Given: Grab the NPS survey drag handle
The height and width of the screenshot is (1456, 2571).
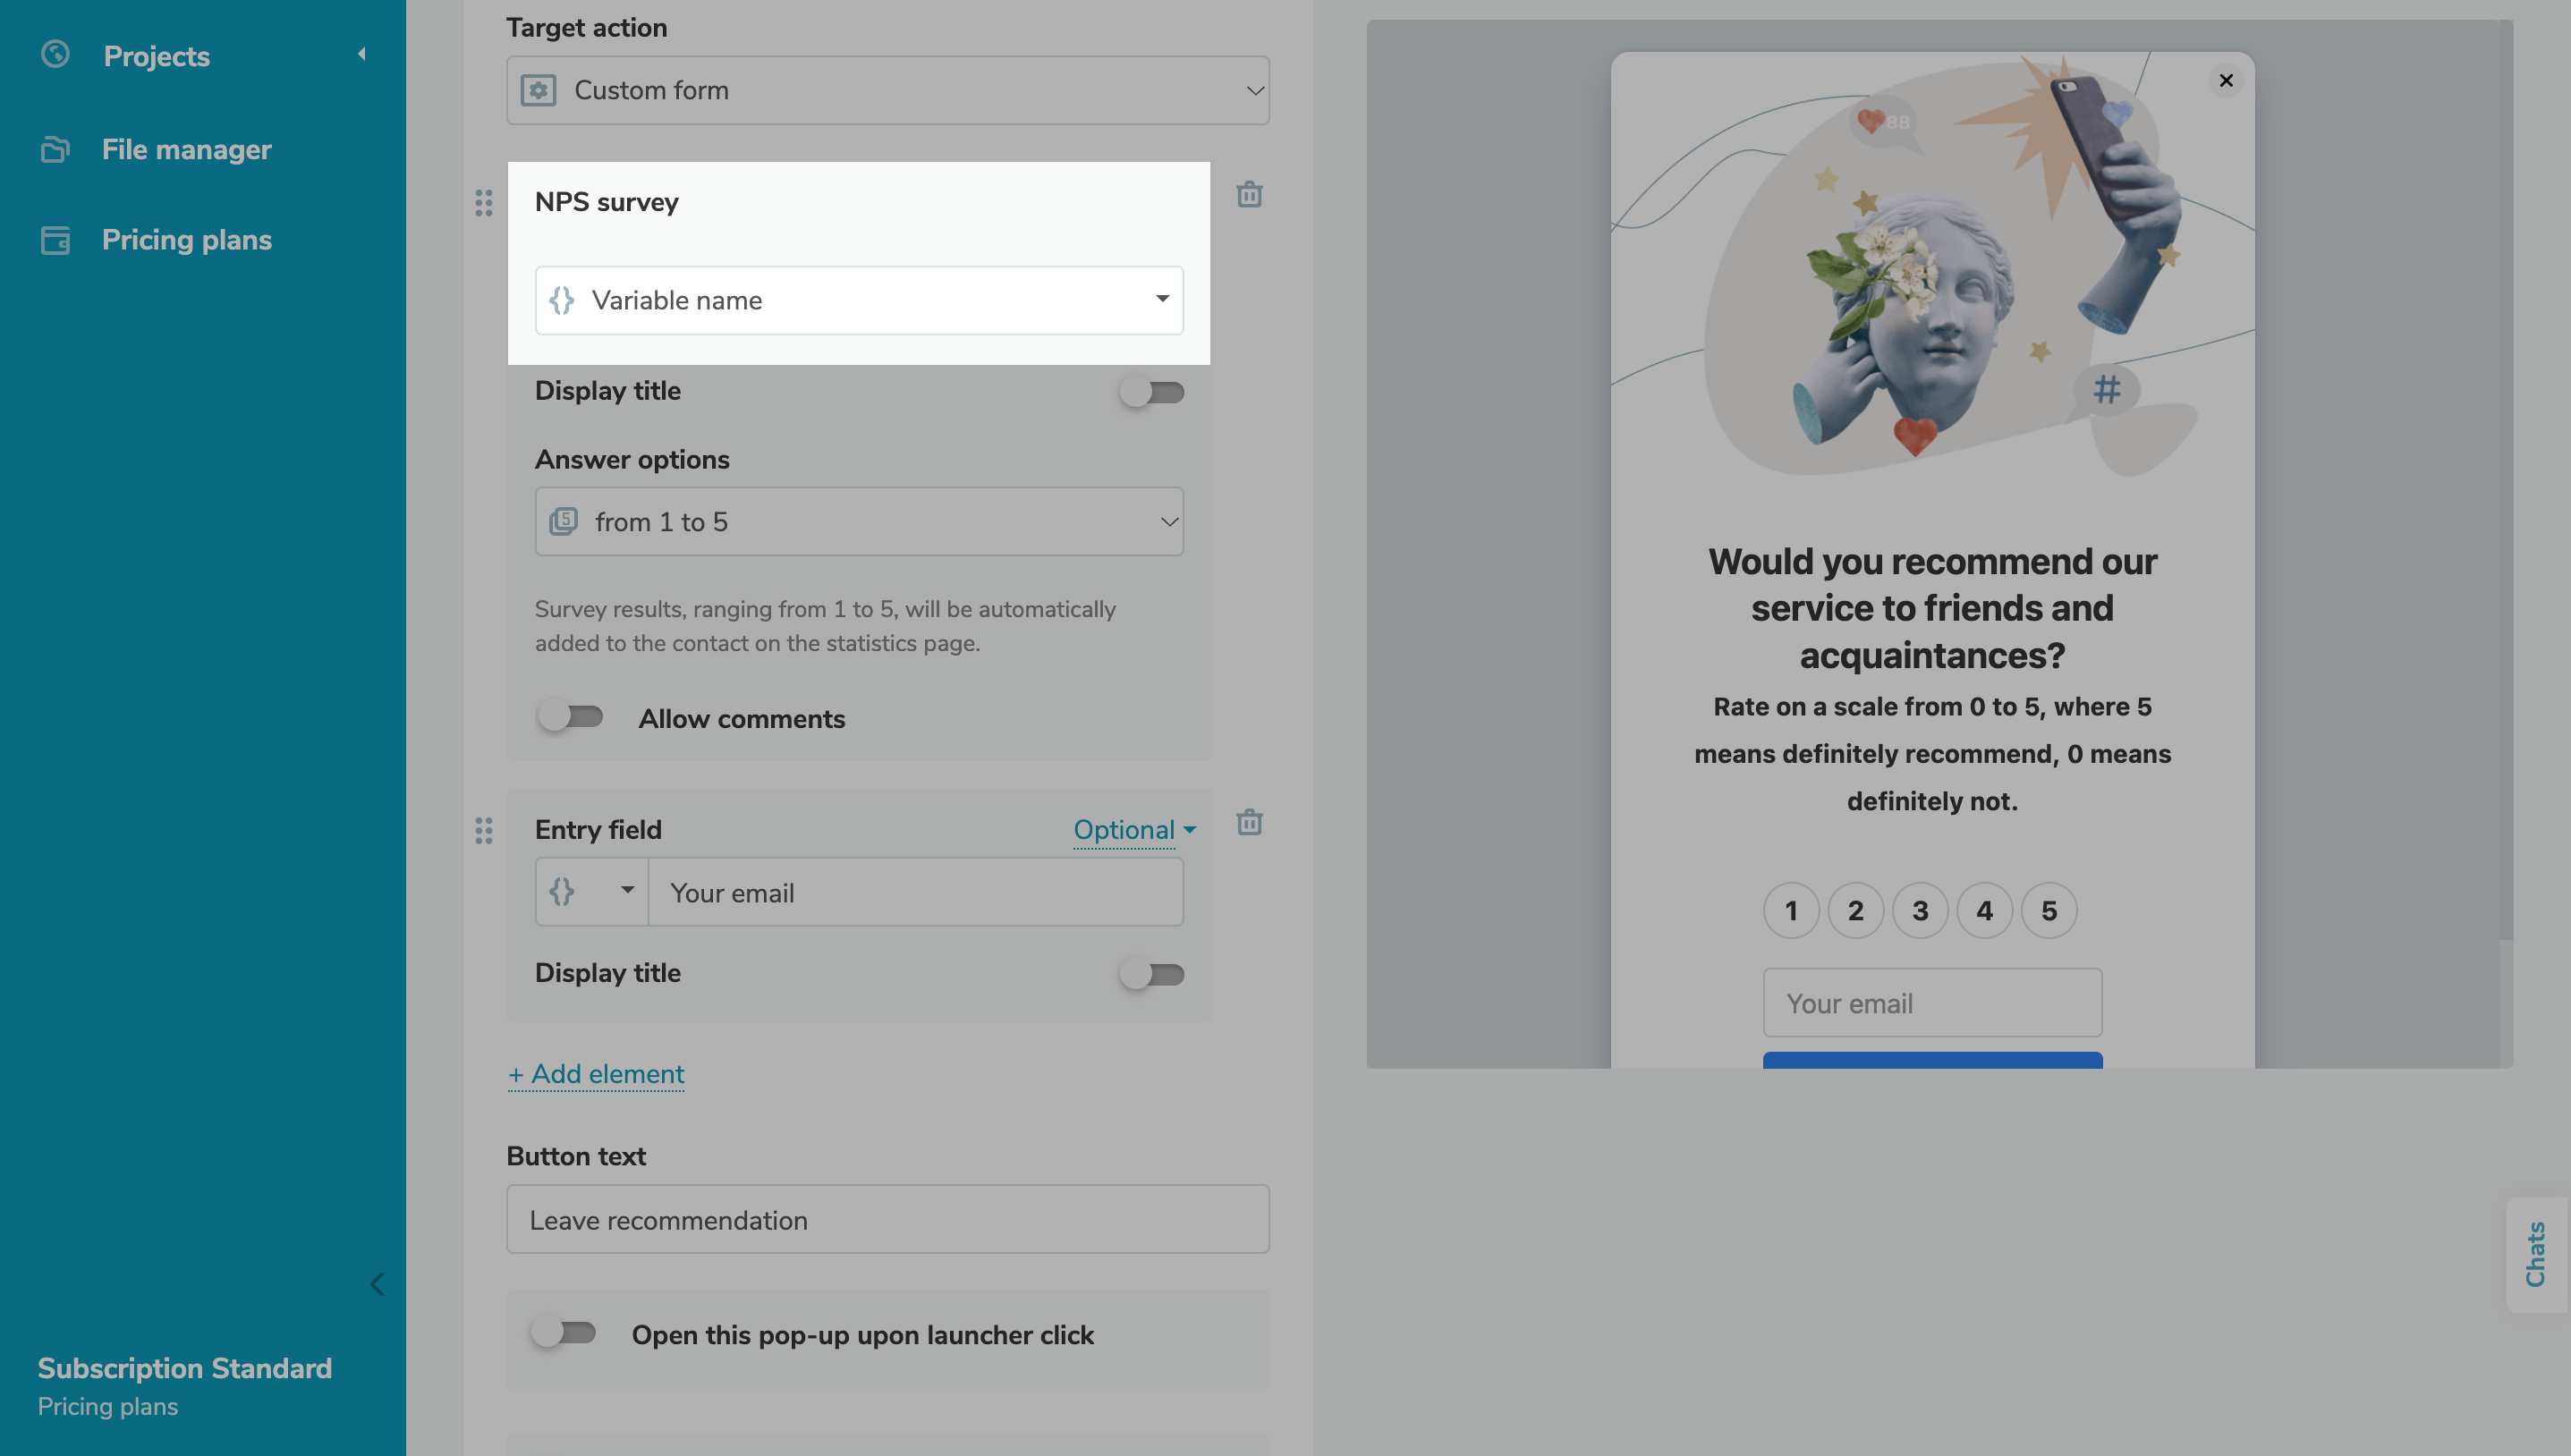Looking at the screenshot, I should coord(484,203).
